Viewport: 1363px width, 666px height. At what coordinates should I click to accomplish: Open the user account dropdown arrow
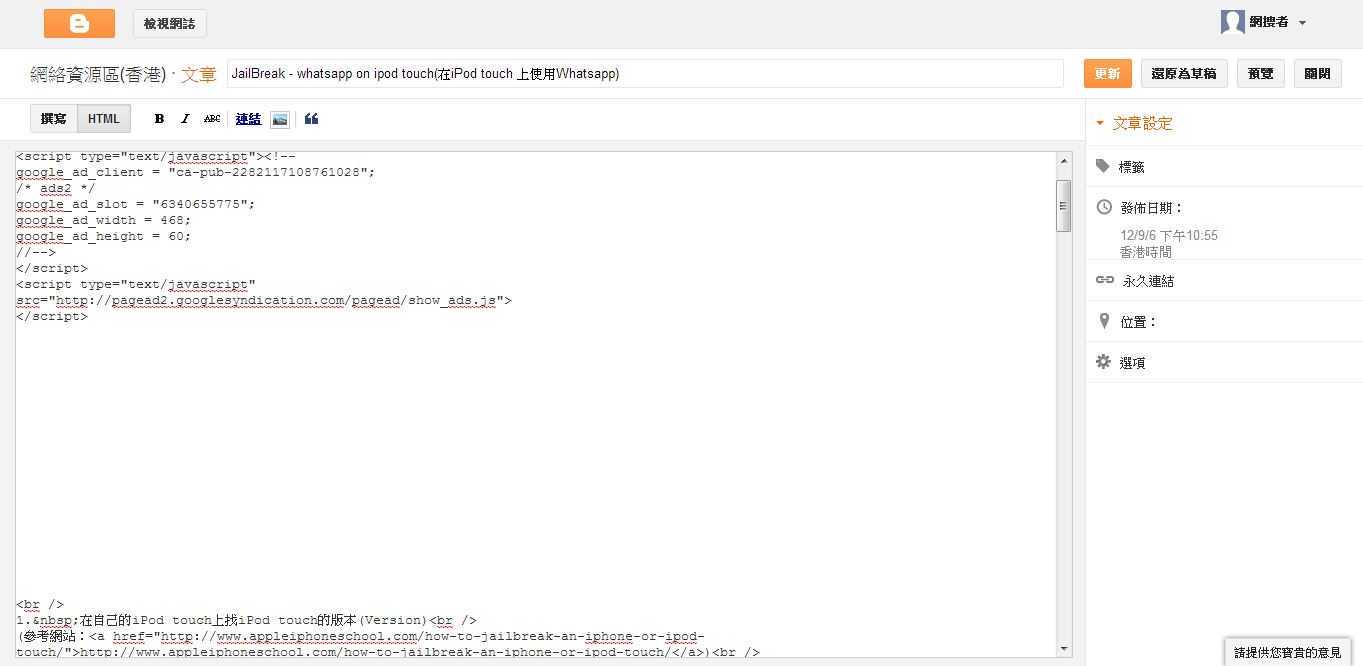click(x=1302, y=23)
